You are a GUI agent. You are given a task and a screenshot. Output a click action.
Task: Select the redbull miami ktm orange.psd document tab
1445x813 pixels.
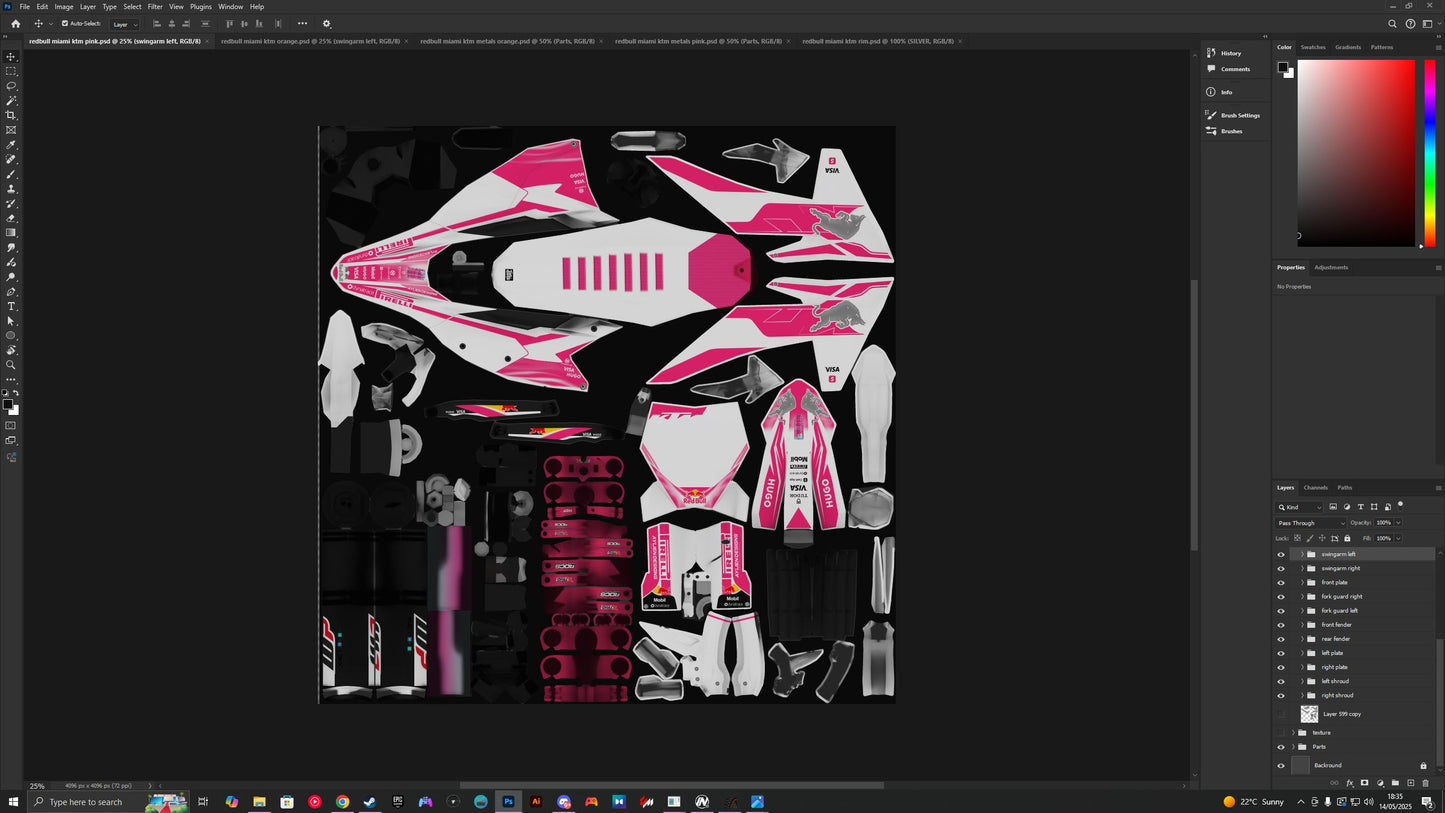pyautogui.click(x=310, y=41)
